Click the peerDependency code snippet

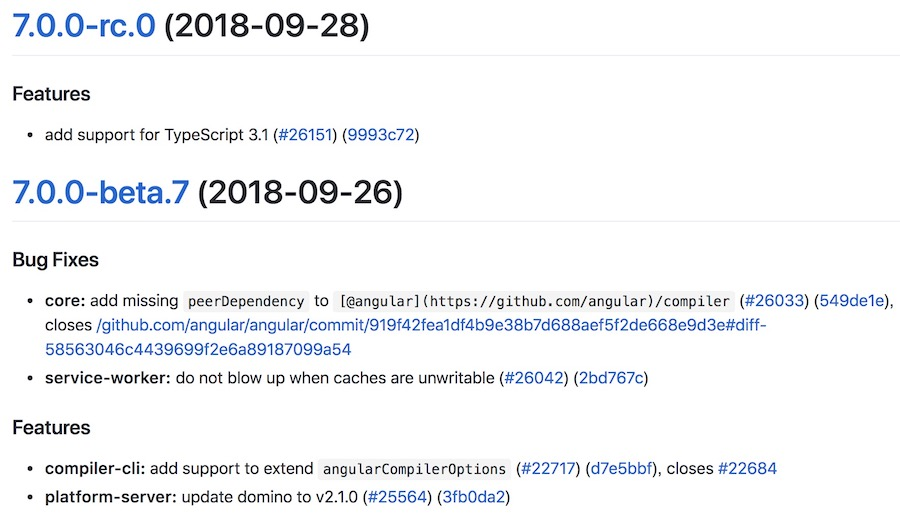(246, 301)
